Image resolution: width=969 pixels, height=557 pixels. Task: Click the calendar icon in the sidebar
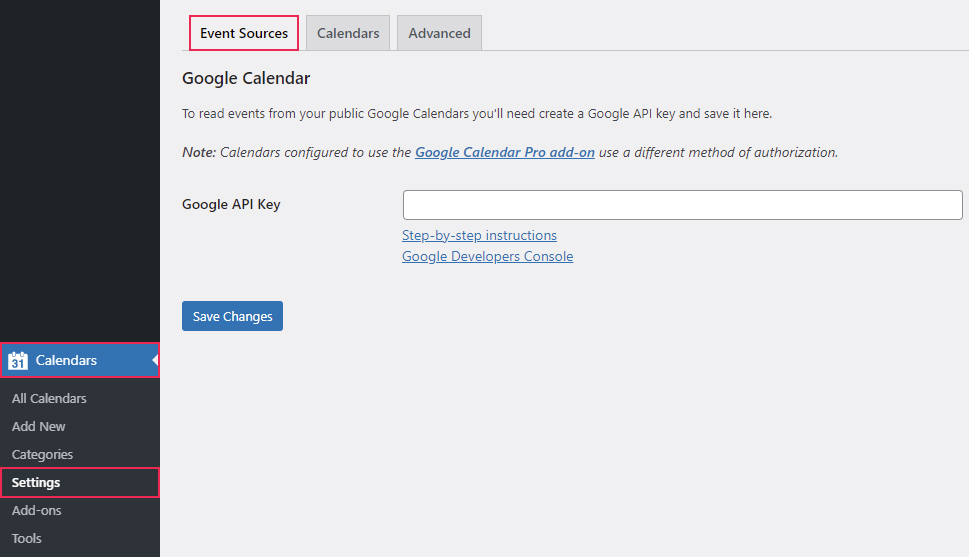(18, 361)
